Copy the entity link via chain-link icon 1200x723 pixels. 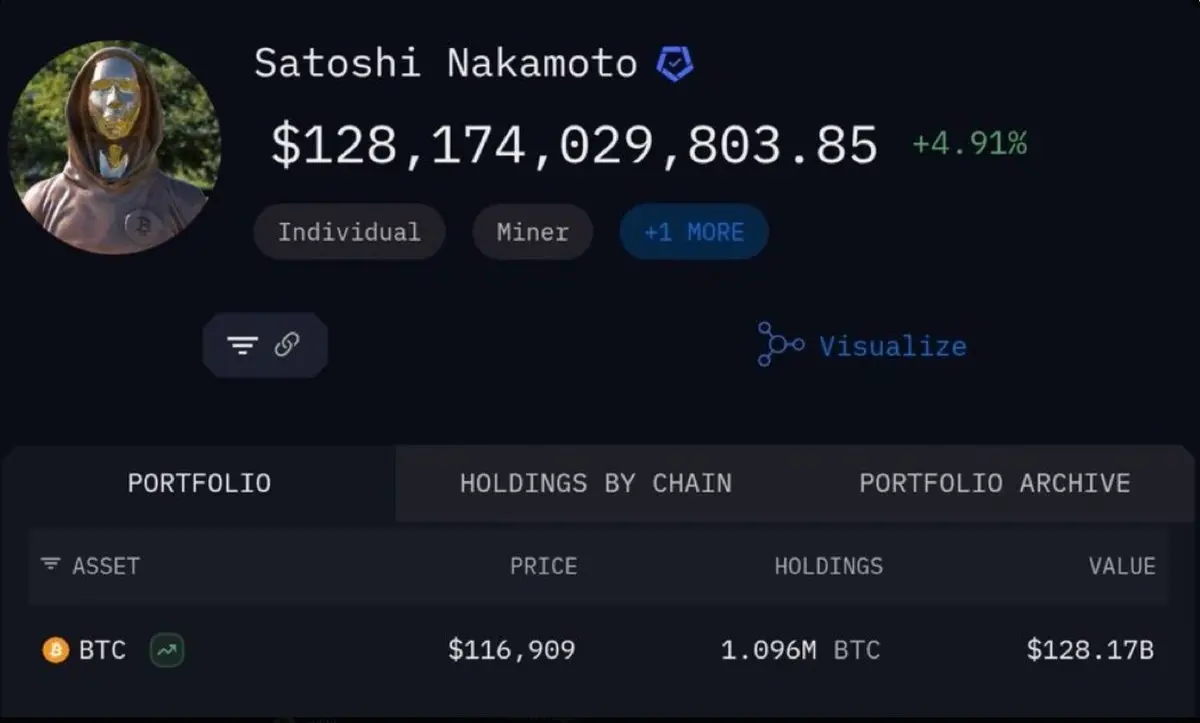[287, 345]
